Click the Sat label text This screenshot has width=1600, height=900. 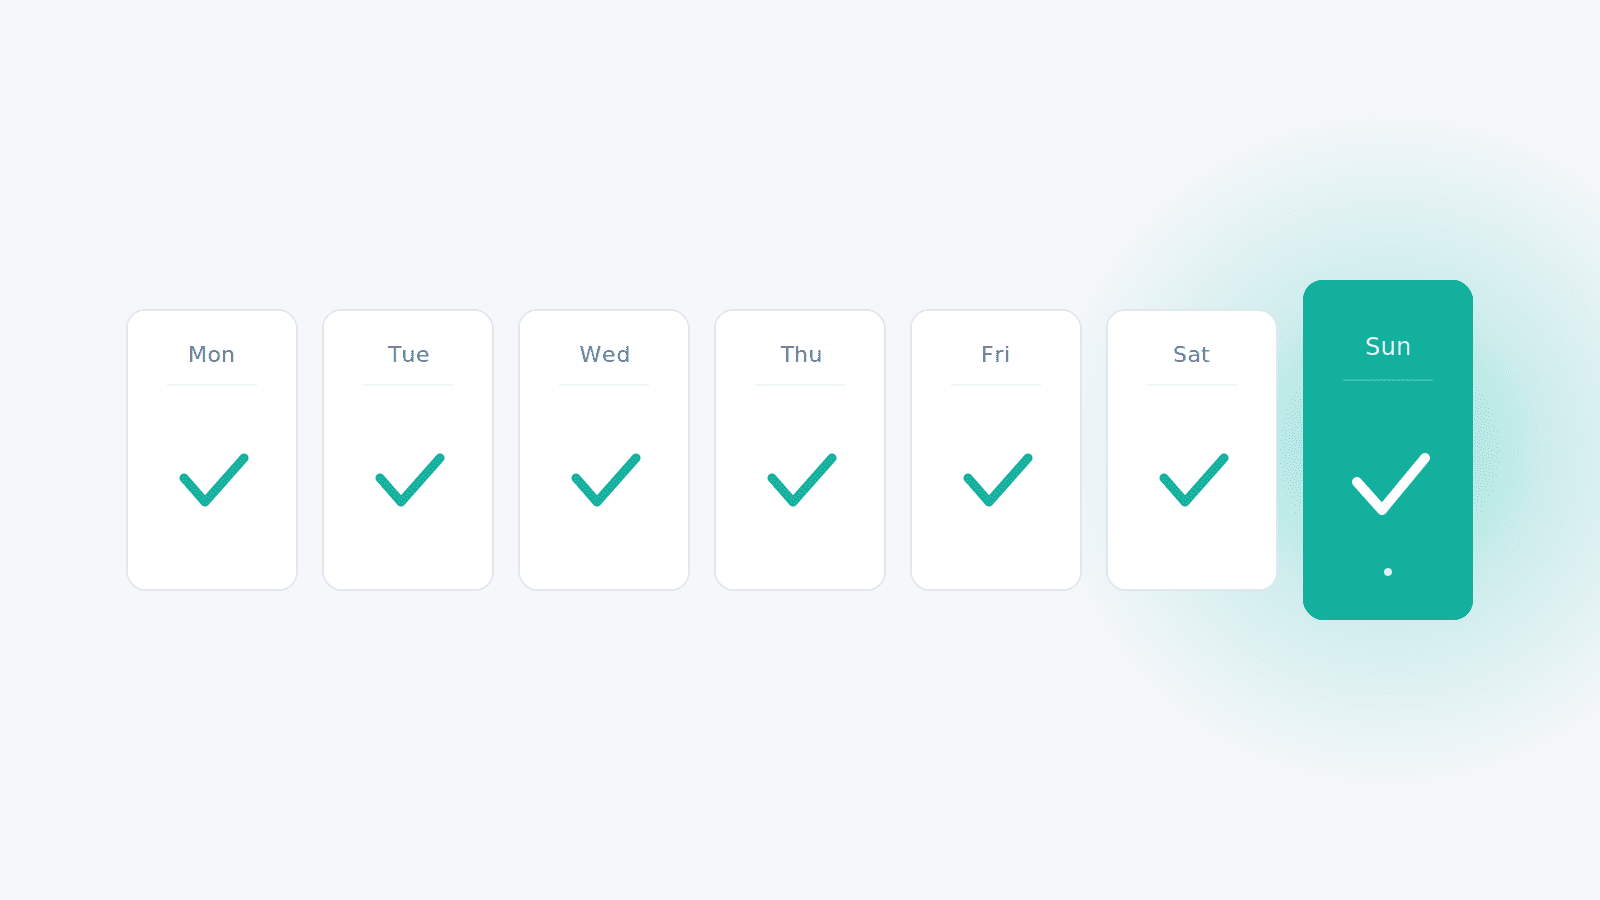point(1192,354)
